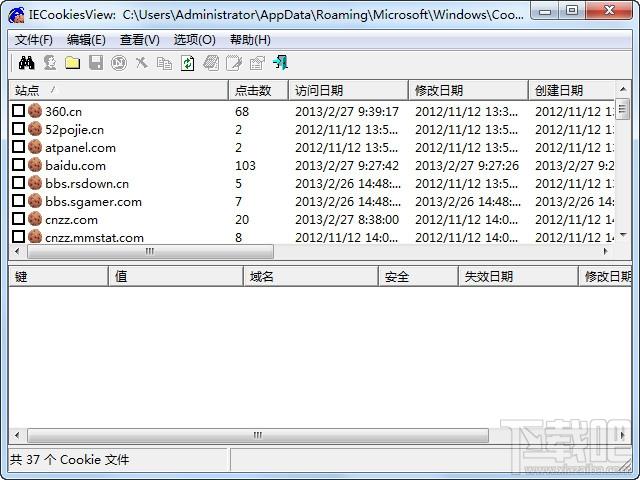This screenshot has width=640, height=480.
Task: Click the upper list vertical scrollbar thumb
Action: 622,109
